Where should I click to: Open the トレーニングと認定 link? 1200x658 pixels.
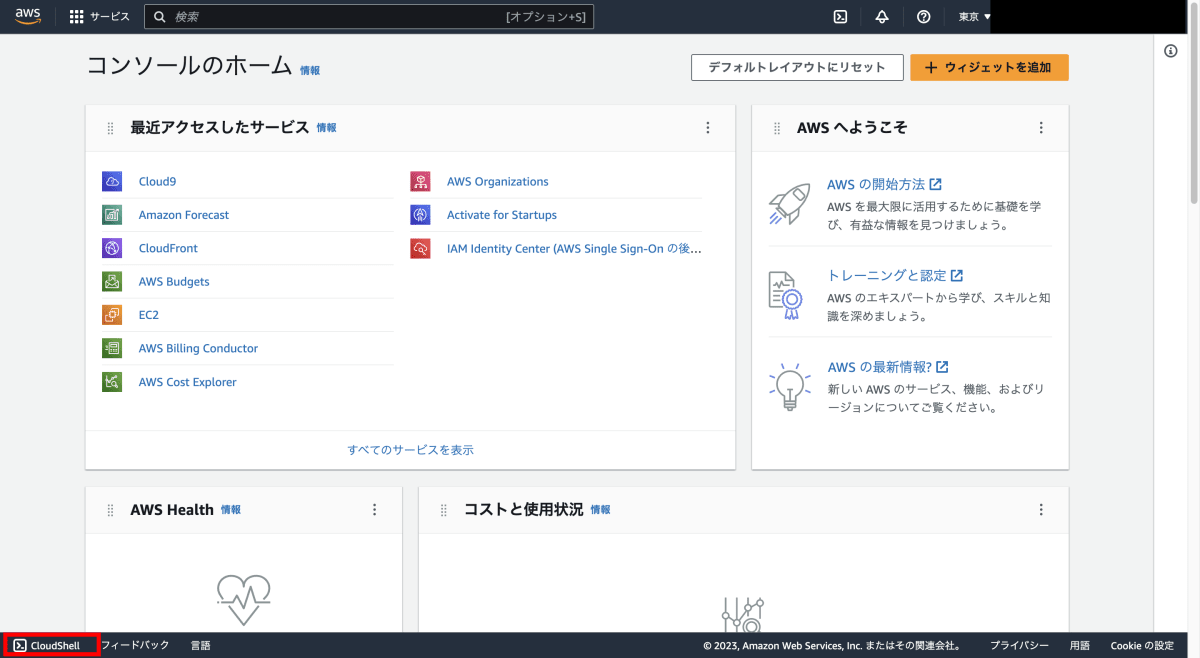[895, 275]
